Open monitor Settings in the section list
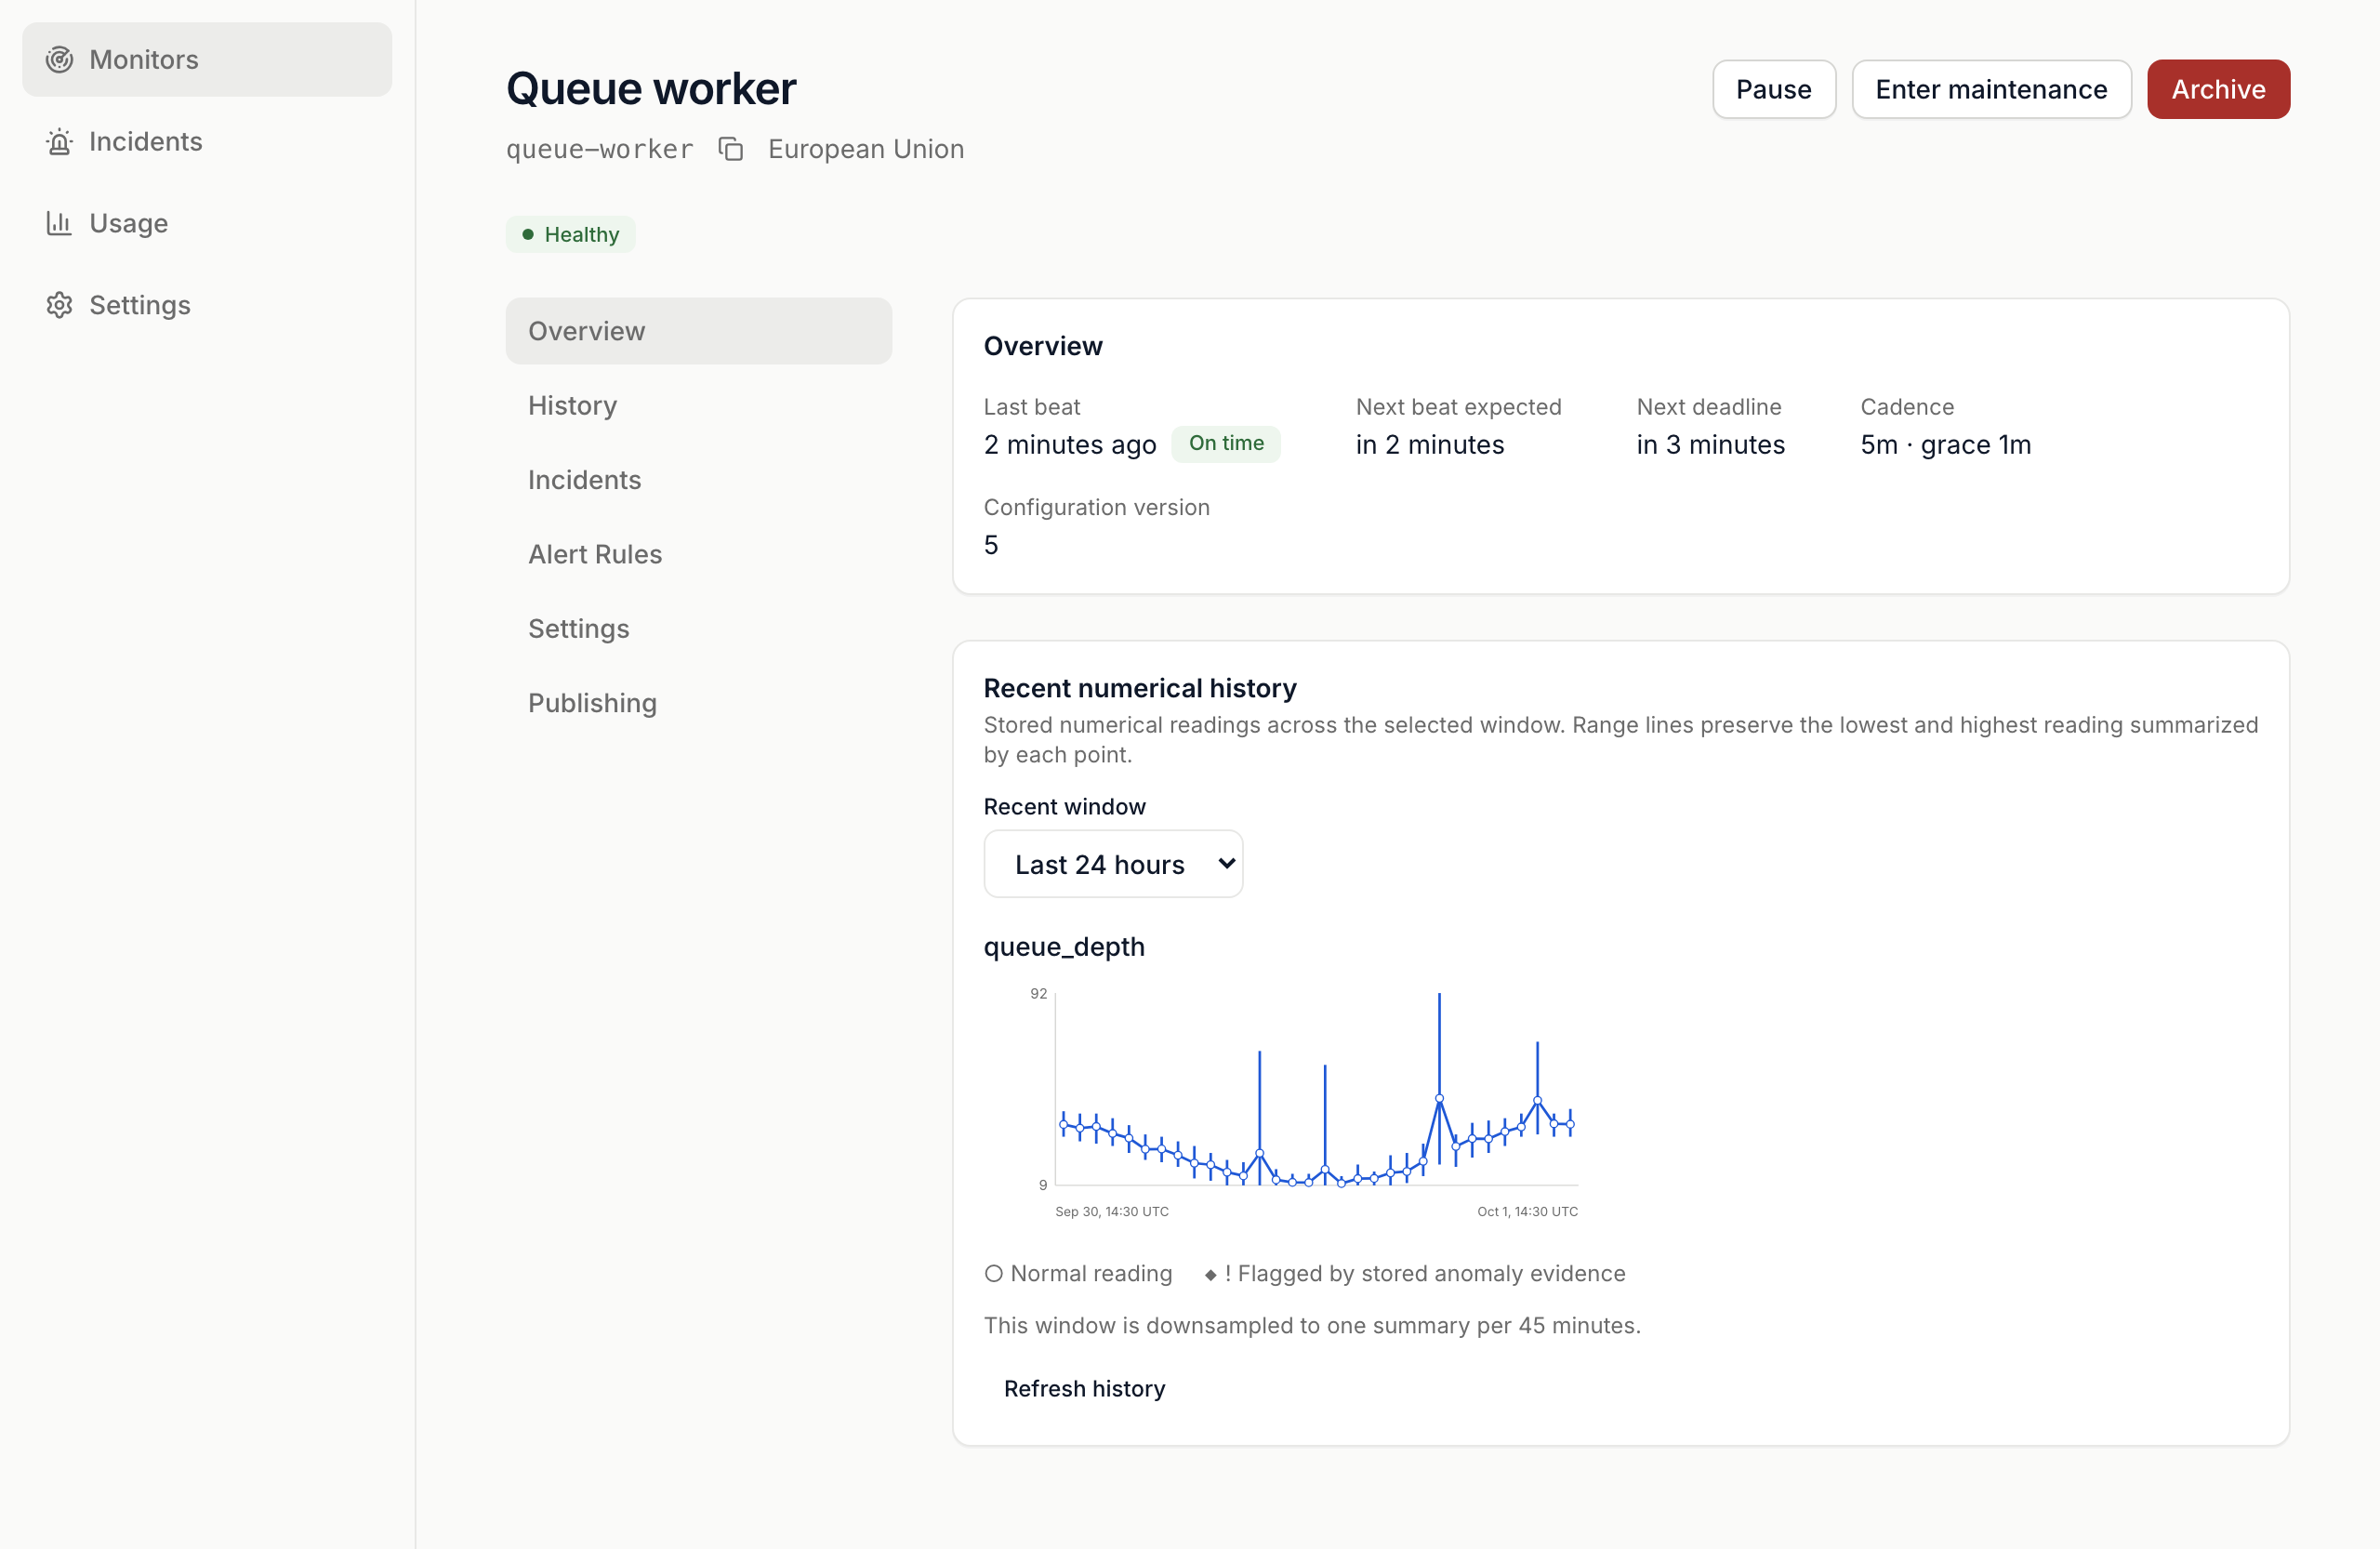Image resolution: width=2380 pixels, height=1549 pixels. [698, 629]
